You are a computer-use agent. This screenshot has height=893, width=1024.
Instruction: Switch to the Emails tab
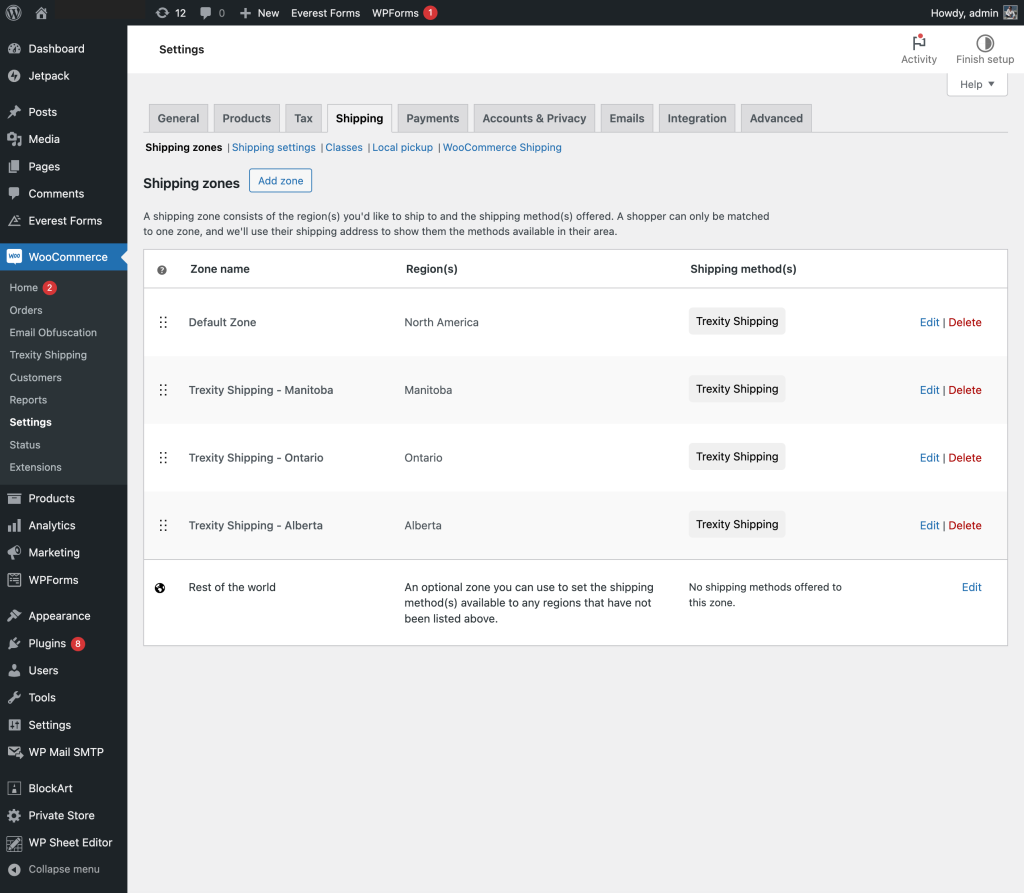pos(627,118)
